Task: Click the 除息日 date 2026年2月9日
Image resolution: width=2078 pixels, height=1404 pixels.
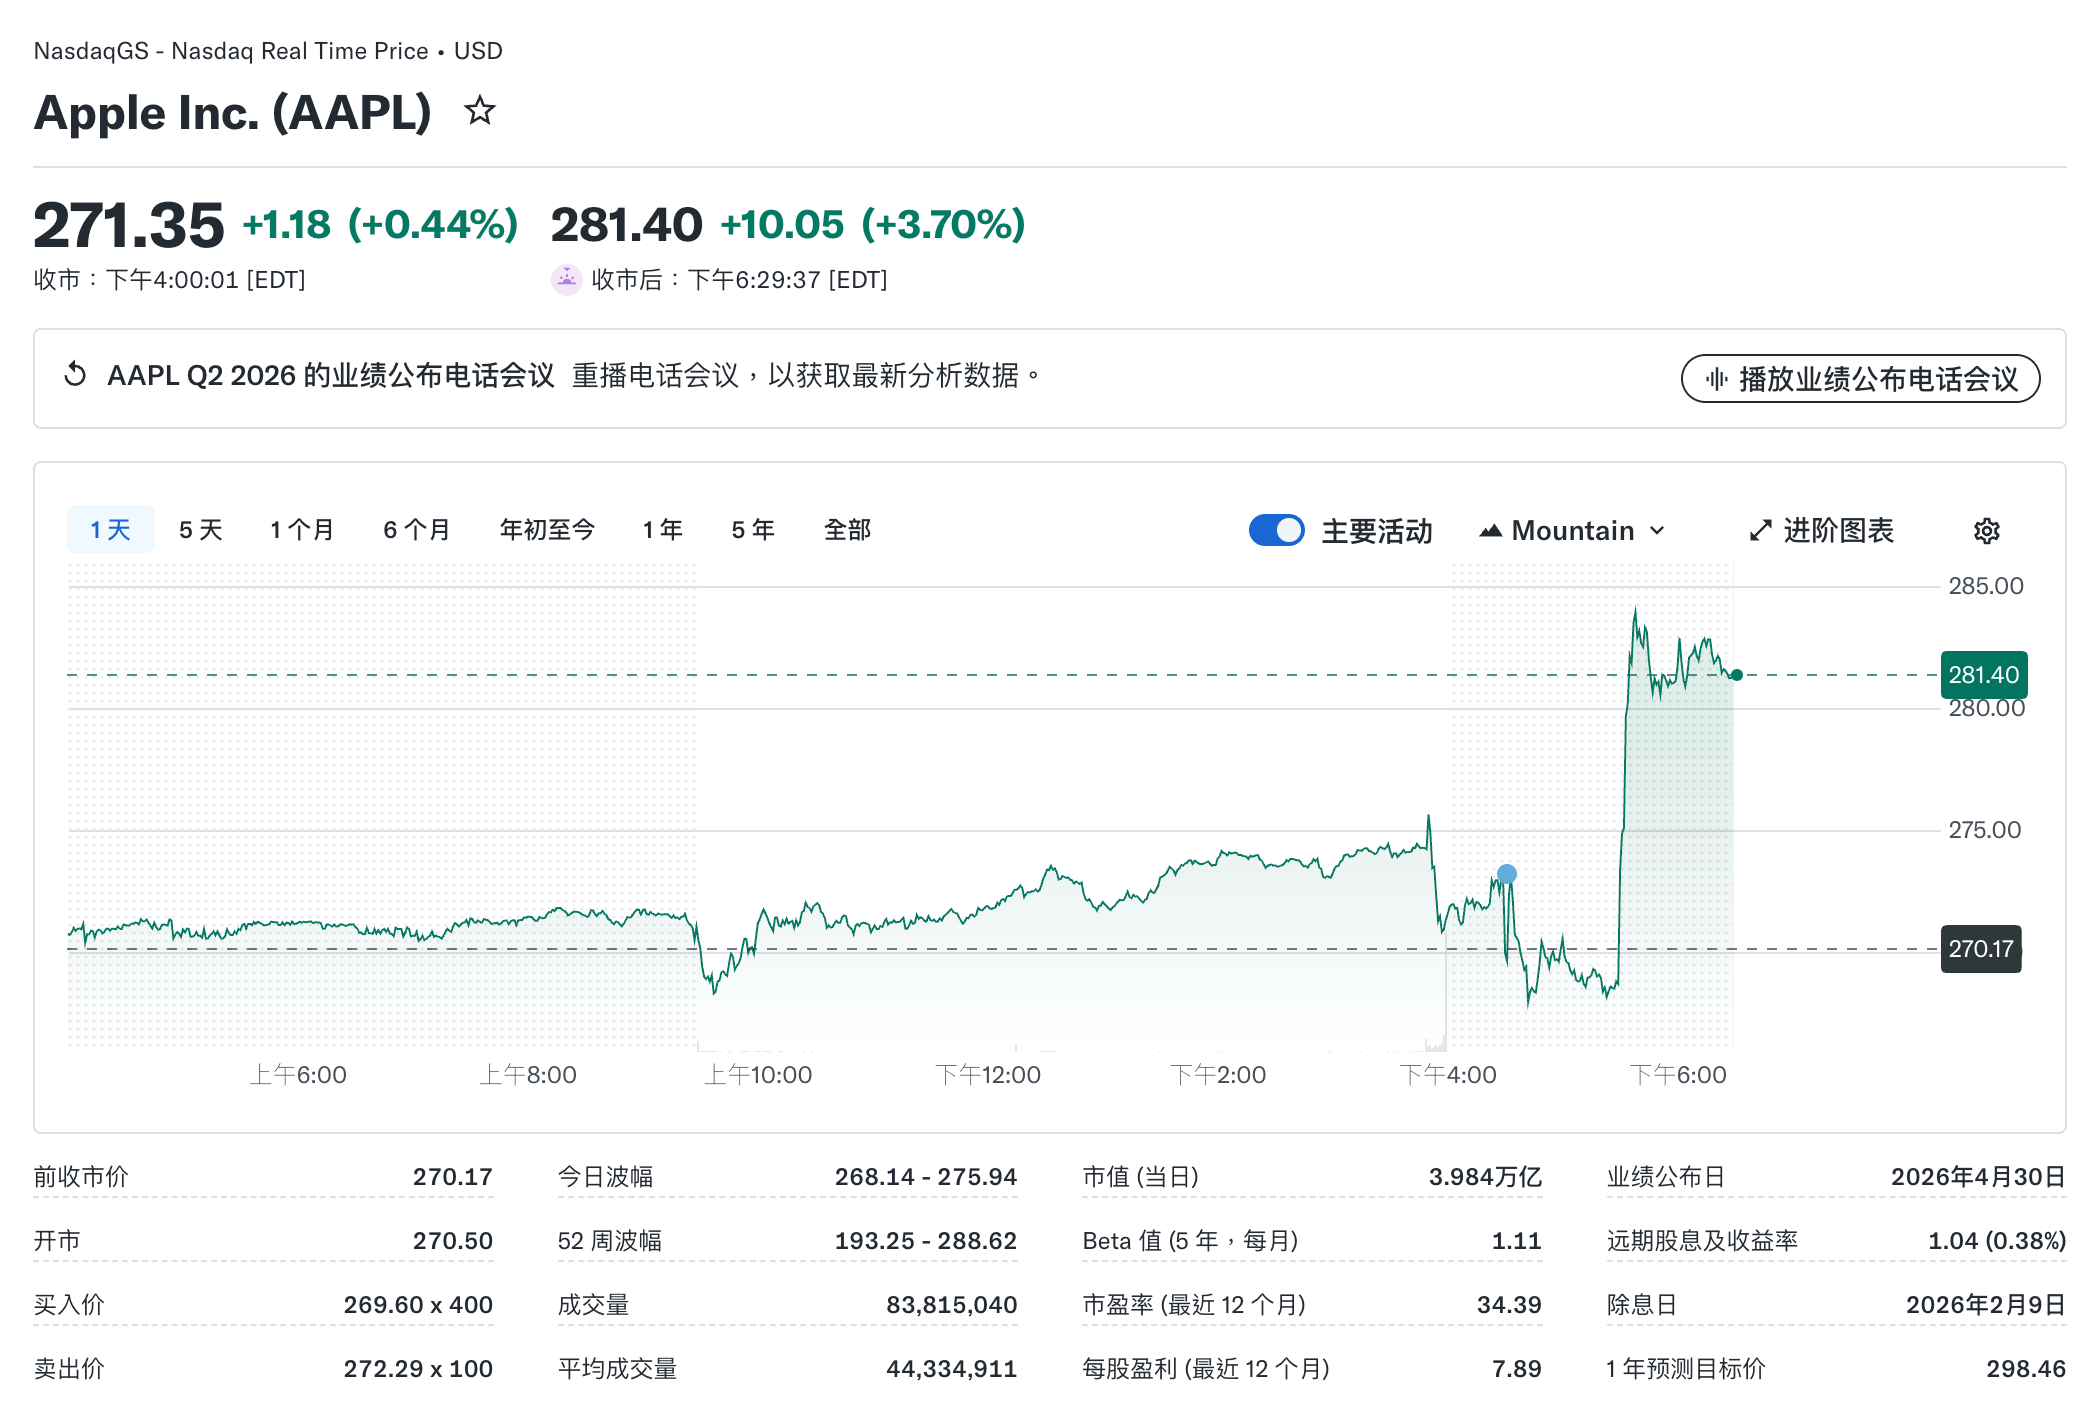Action: [x=1986, y=1305]
